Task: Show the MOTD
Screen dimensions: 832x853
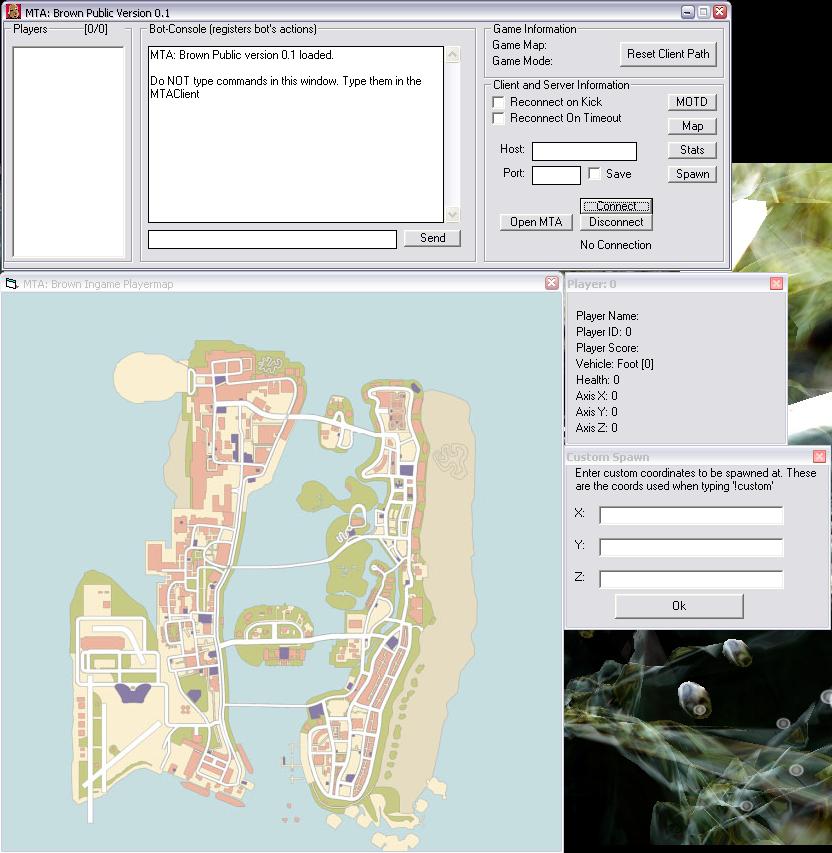Action: [x=692, y=102]
